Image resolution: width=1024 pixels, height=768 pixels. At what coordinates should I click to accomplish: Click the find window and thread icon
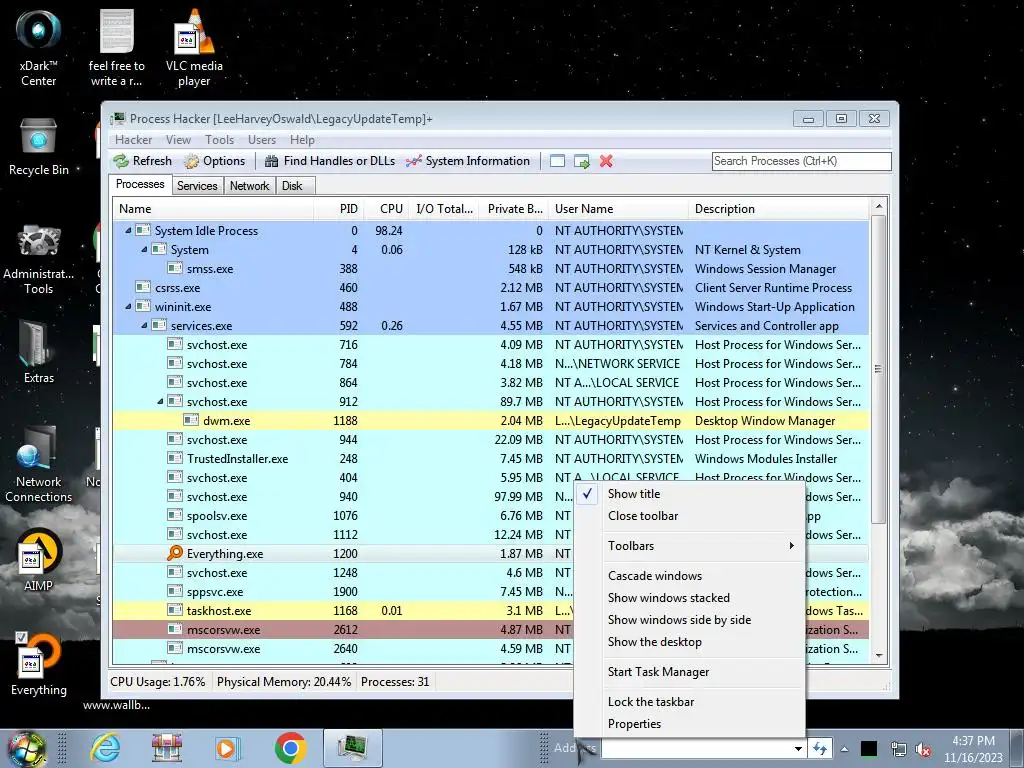tap(581, 161)
